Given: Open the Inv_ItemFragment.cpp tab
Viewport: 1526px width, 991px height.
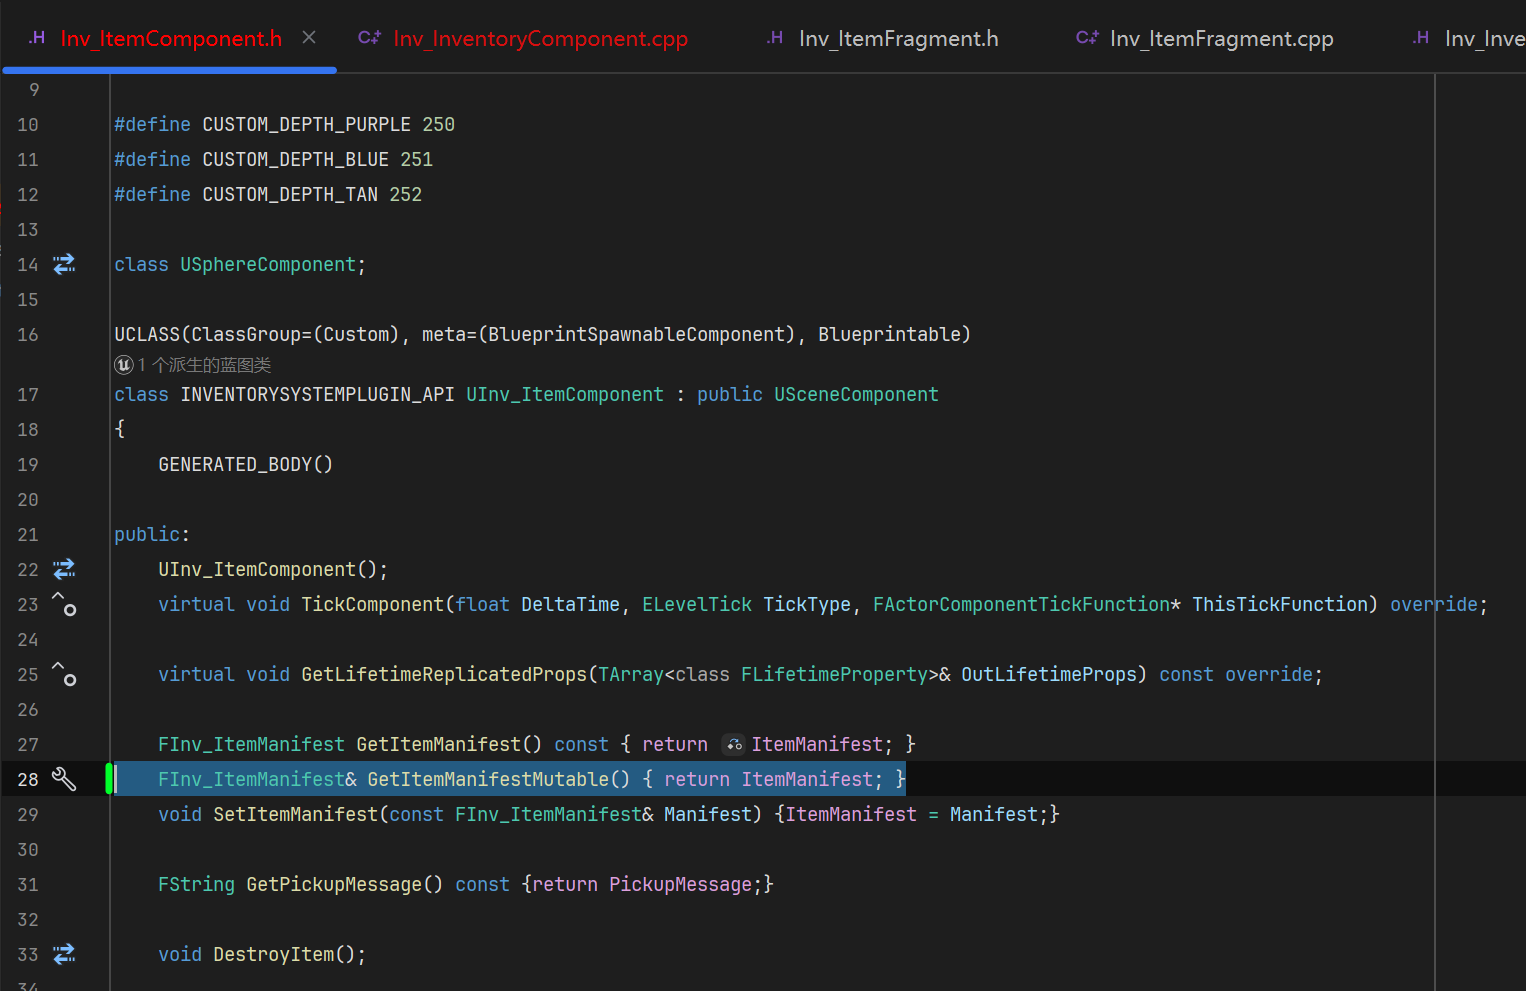Looking at the screenshot, I should (1221, 39).
